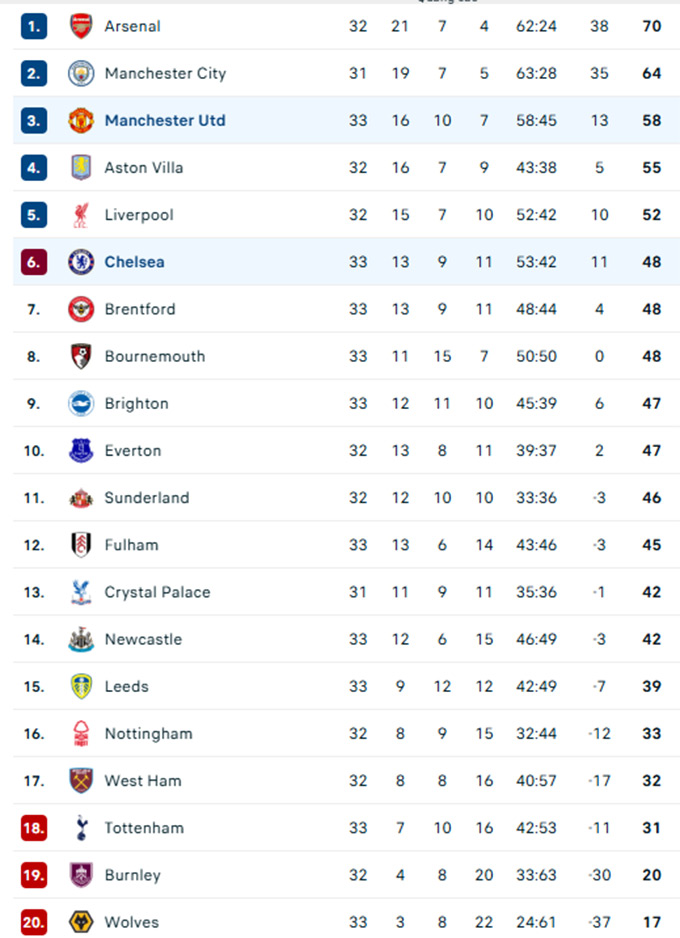
Task: Click the Manchester City club crest
Action: pyautogui.click(x=81, y=73)
